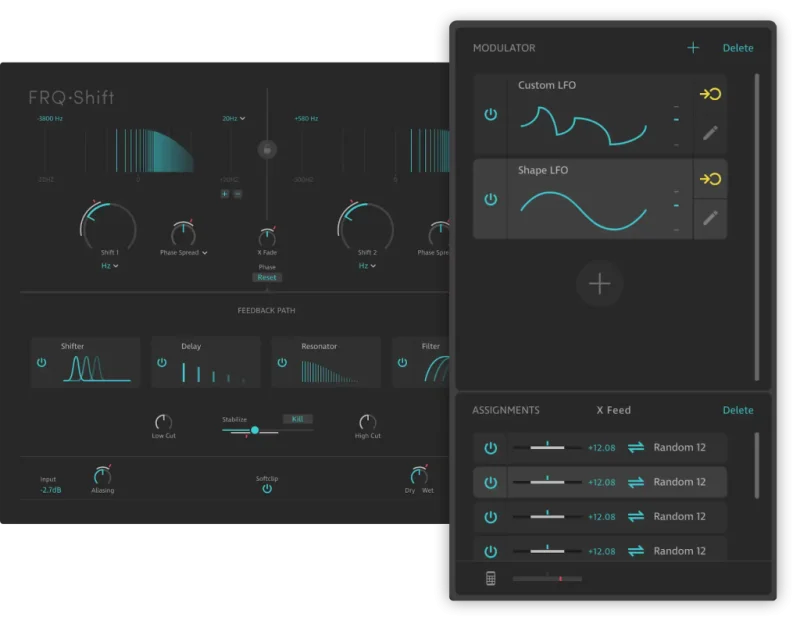Click the High Cut knob
The image size is (800, 624).
[367, 422]
